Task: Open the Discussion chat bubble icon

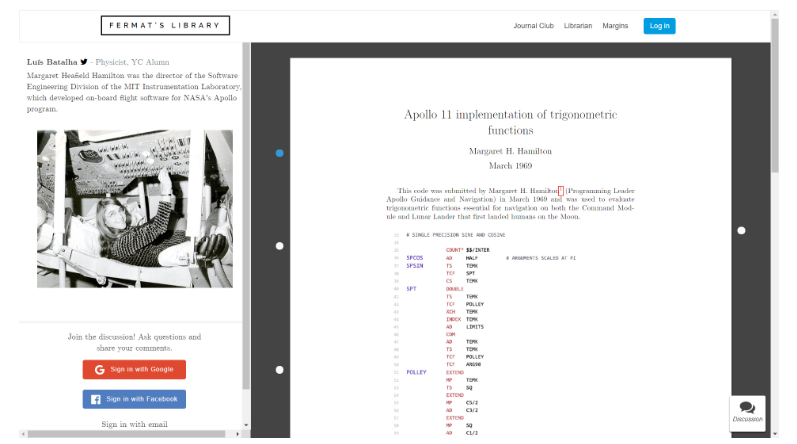Action: (x=747, y=408)
